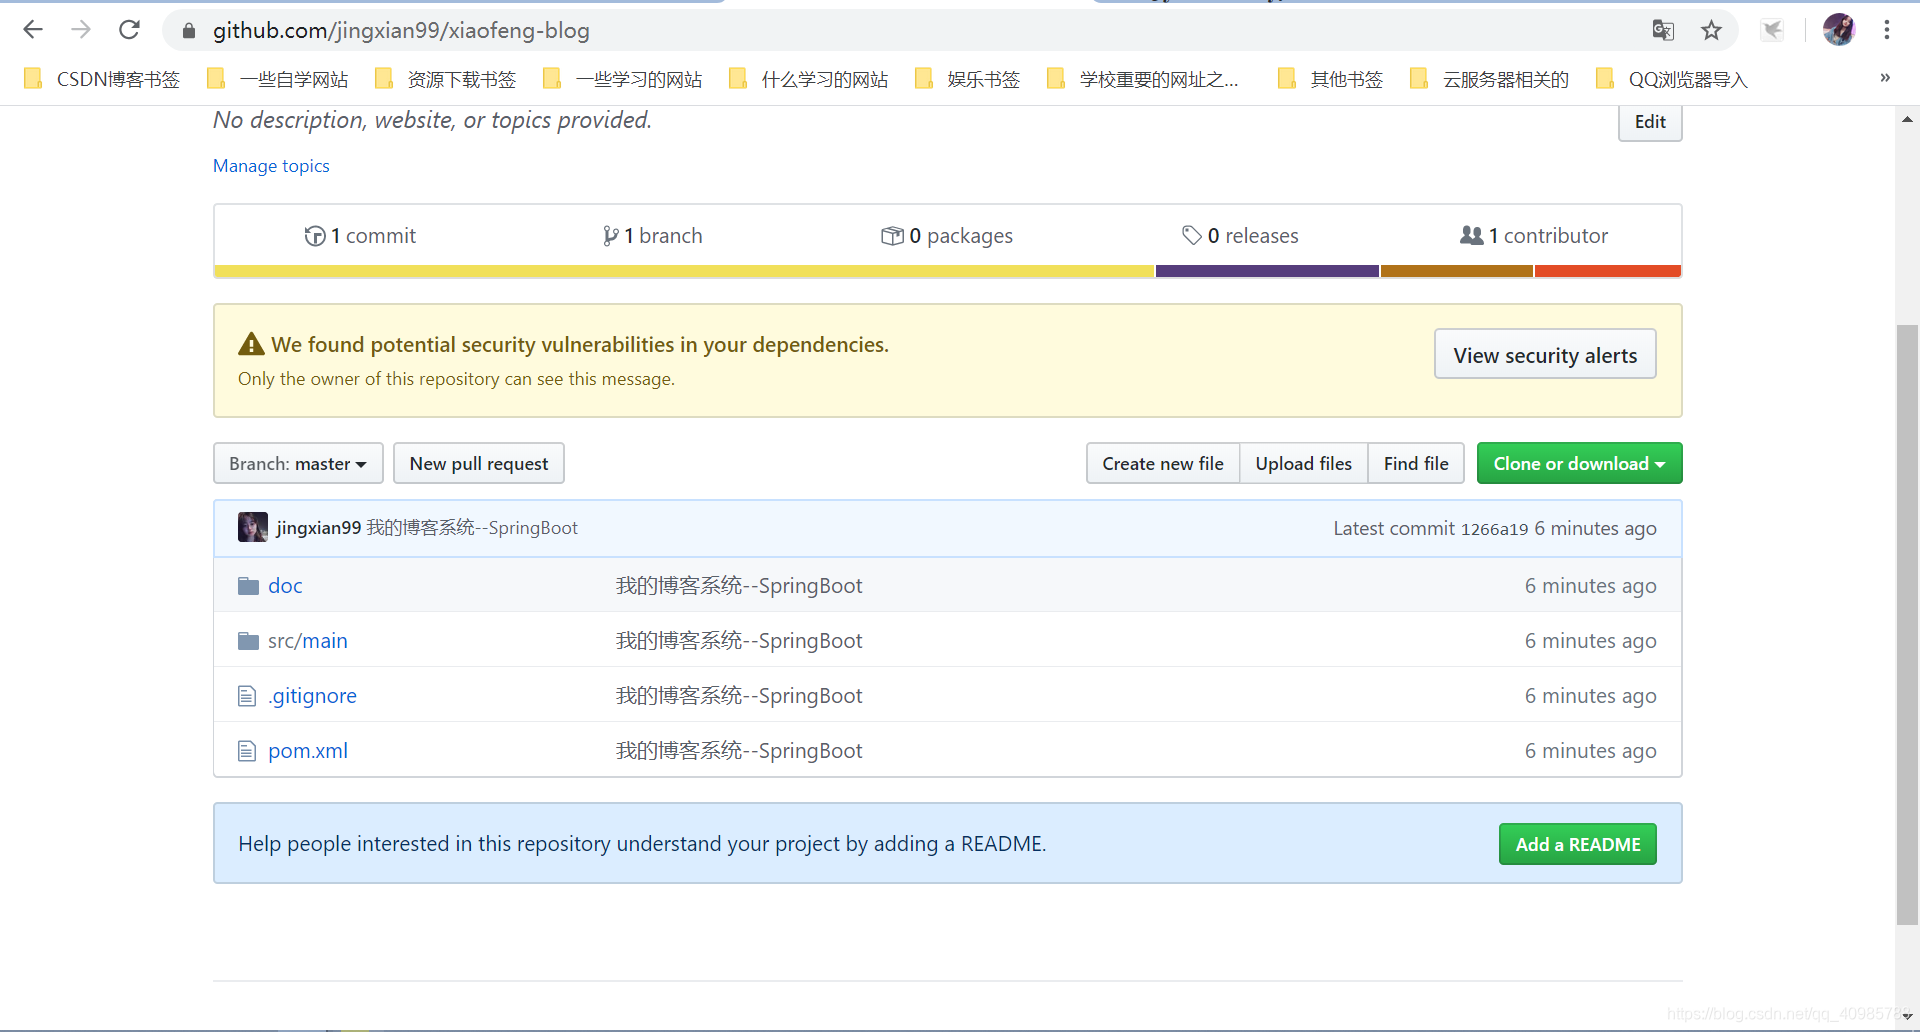Click the src/main folder icon
The image size is (1920, 1032).
tap(248, 641)
